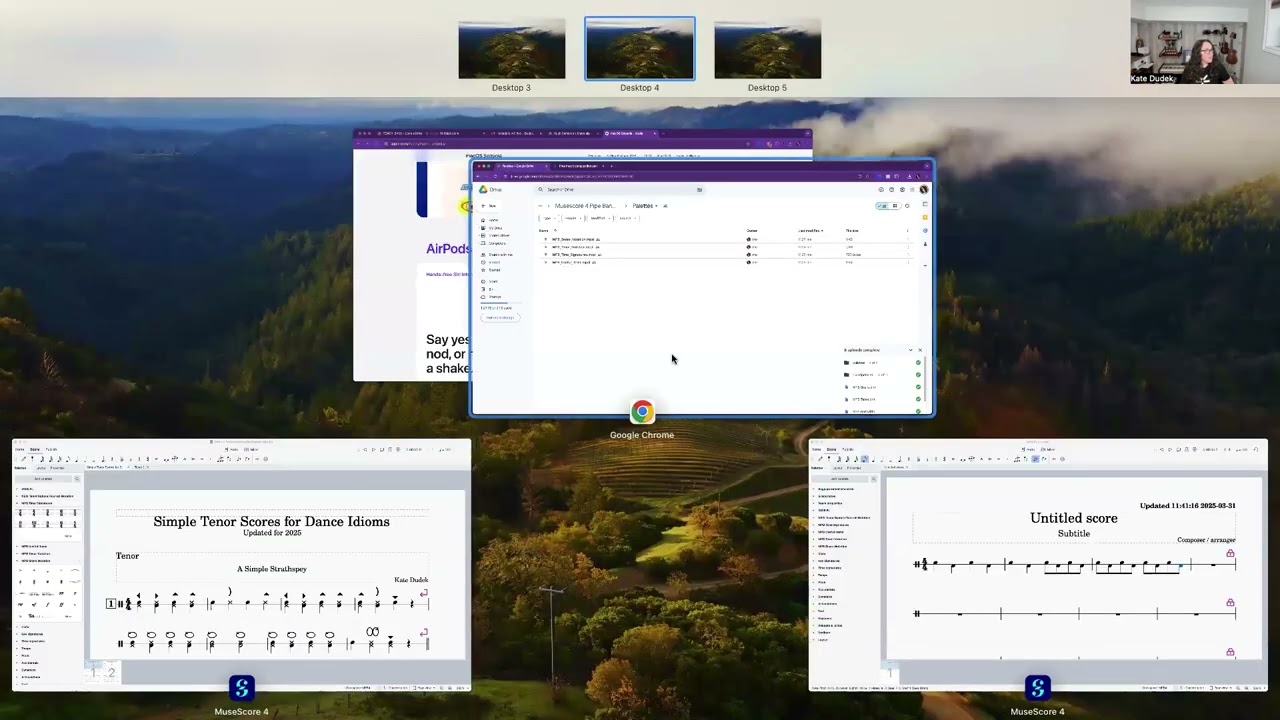The width and height of the screenshot is (1280, 720).
Task: Open Google account avatar in Drive
Action: (924, 189)
